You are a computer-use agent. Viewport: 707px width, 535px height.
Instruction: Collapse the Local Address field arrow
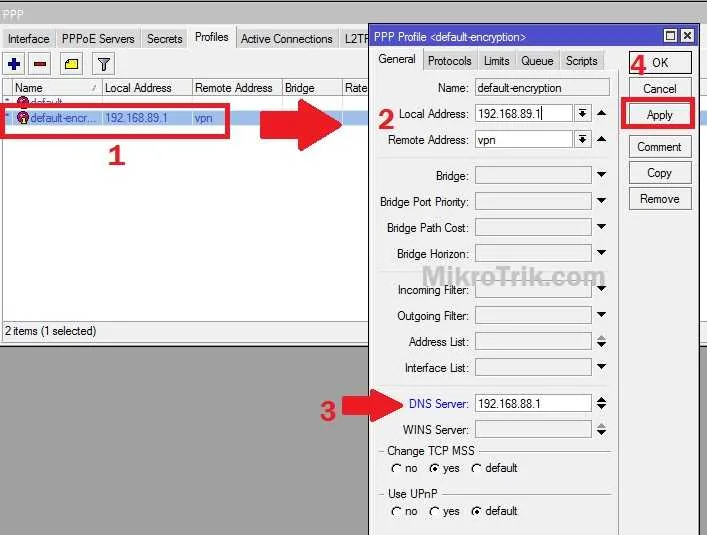click(x=601, y=113)
